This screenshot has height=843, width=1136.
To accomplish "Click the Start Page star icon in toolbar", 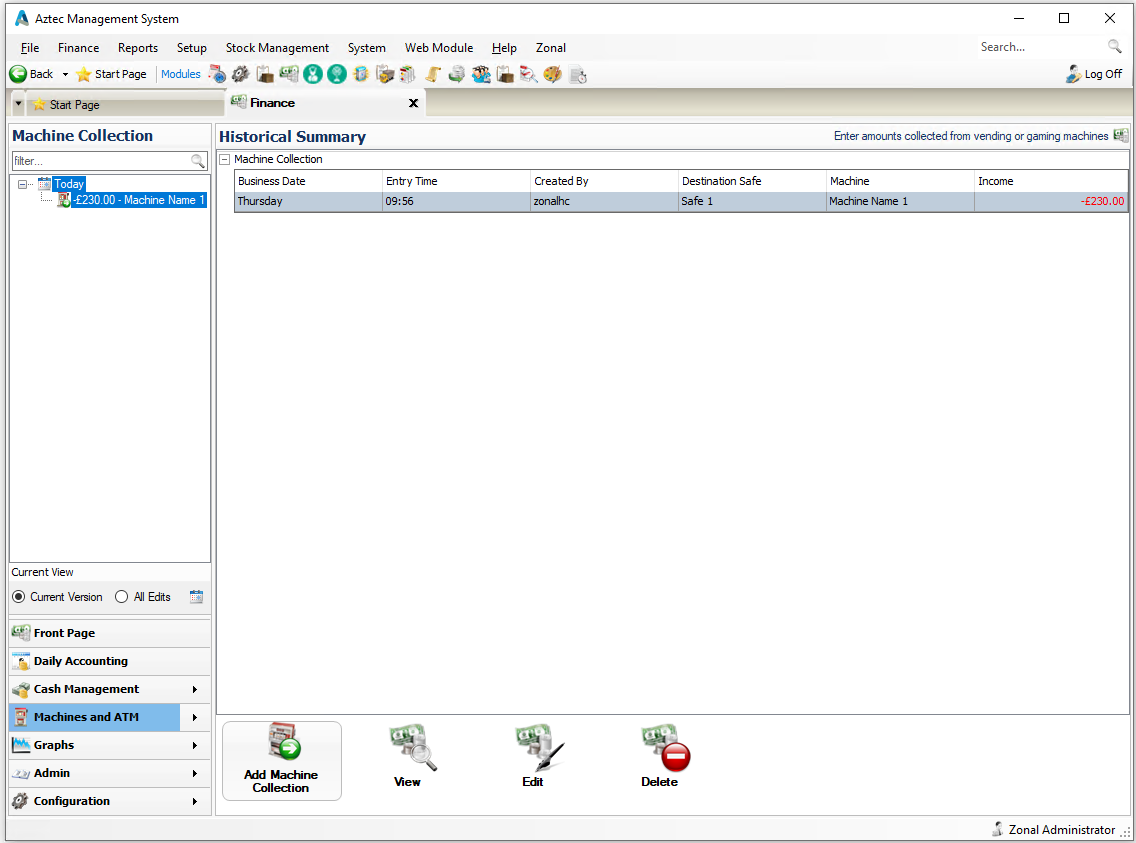I will pyautogui.click(x=84, y=74).
